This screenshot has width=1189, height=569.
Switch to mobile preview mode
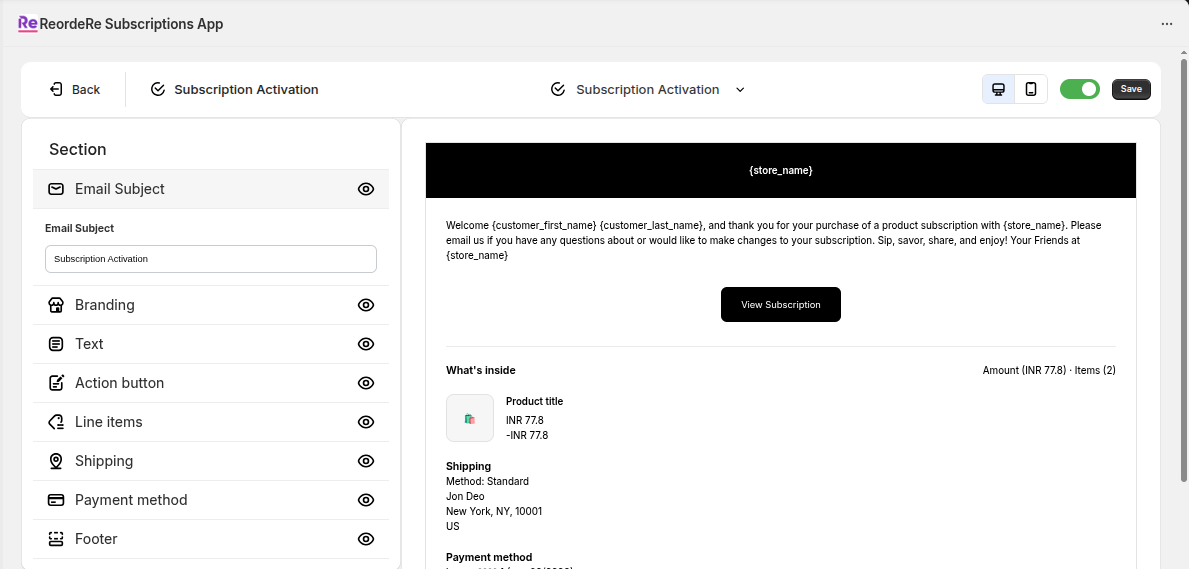pyautogui.click(x=1031, y=89)
